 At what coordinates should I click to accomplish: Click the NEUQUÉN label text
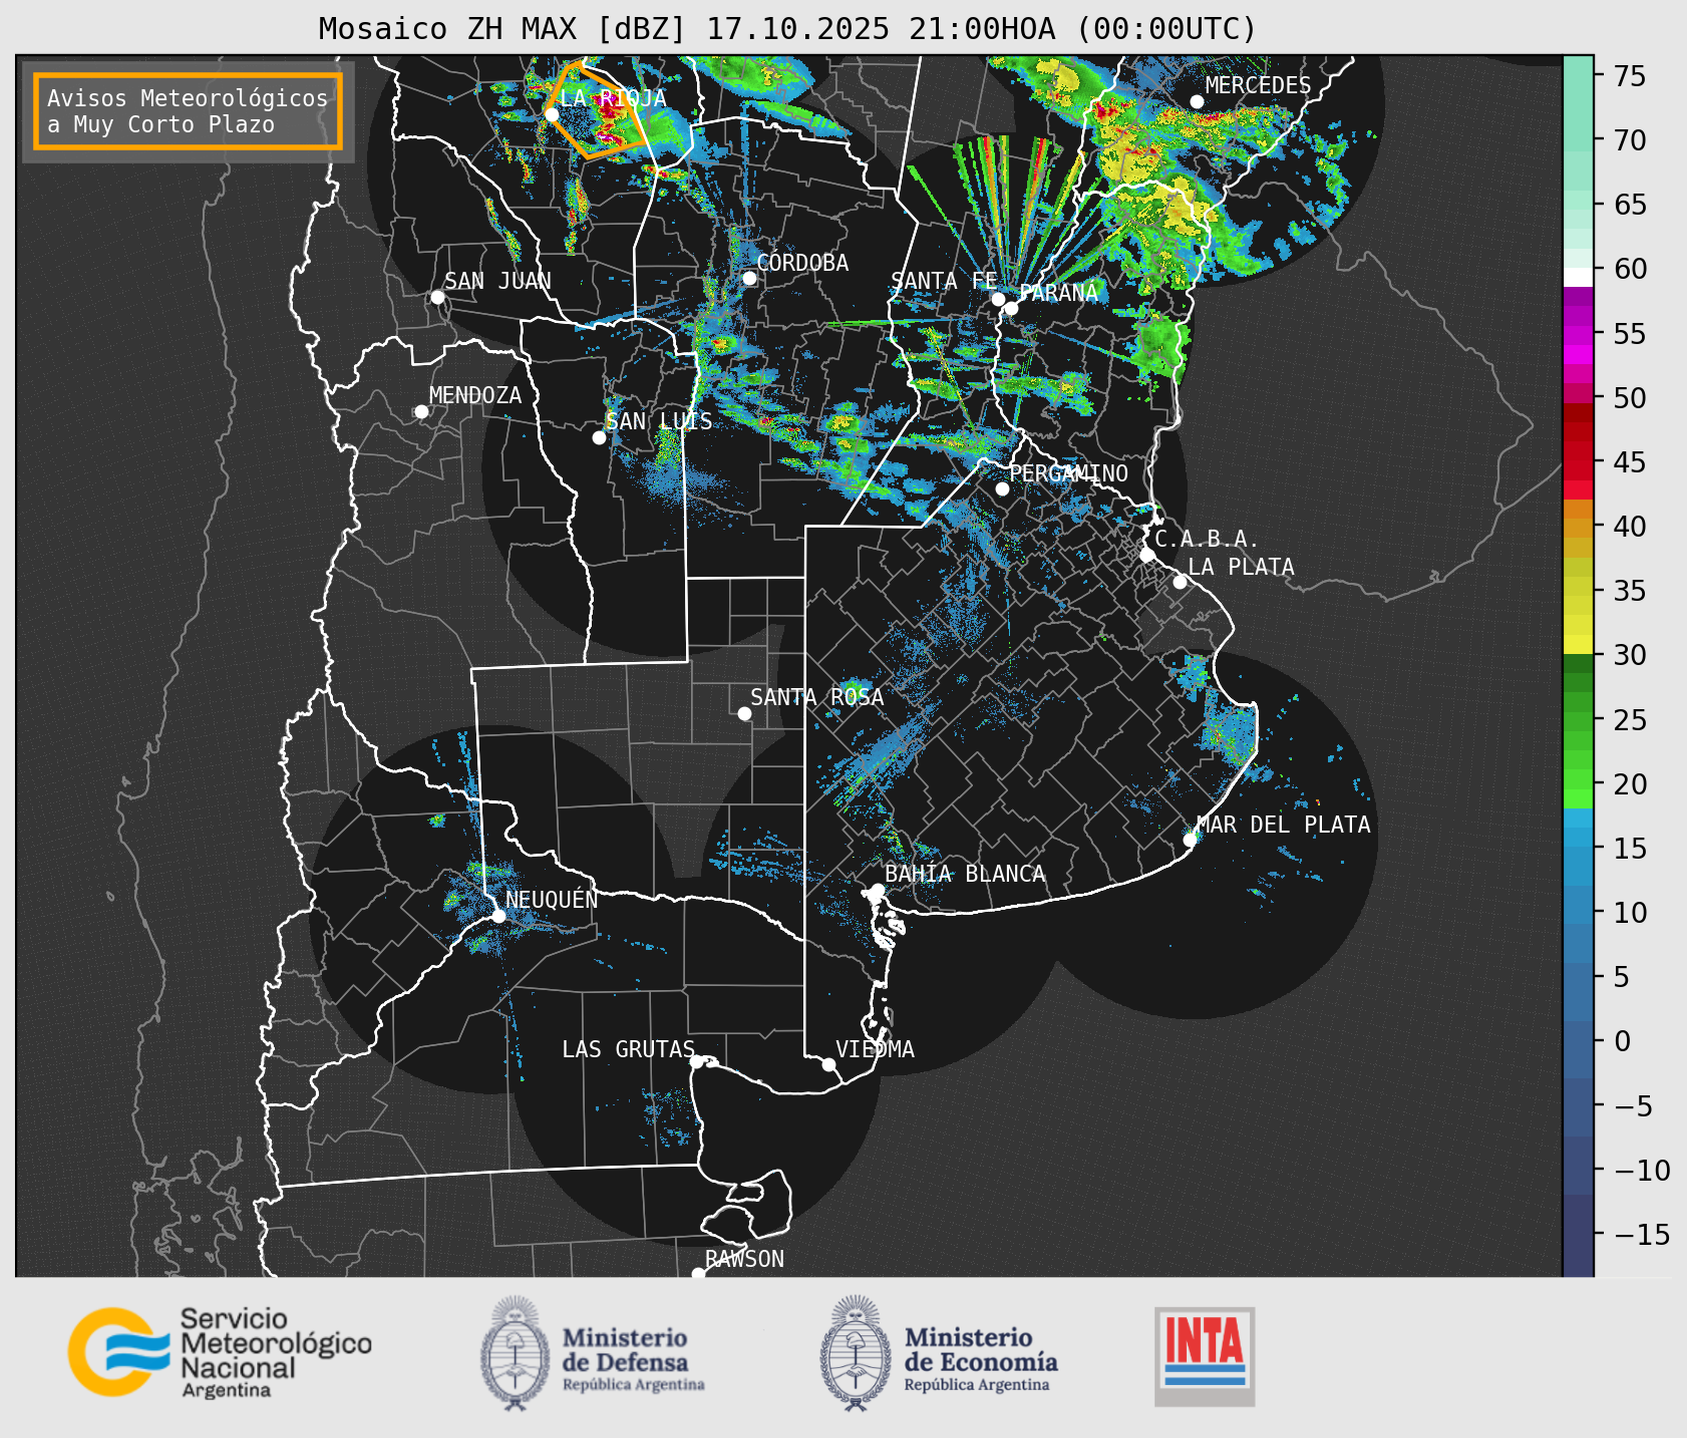tap(552, 899)
